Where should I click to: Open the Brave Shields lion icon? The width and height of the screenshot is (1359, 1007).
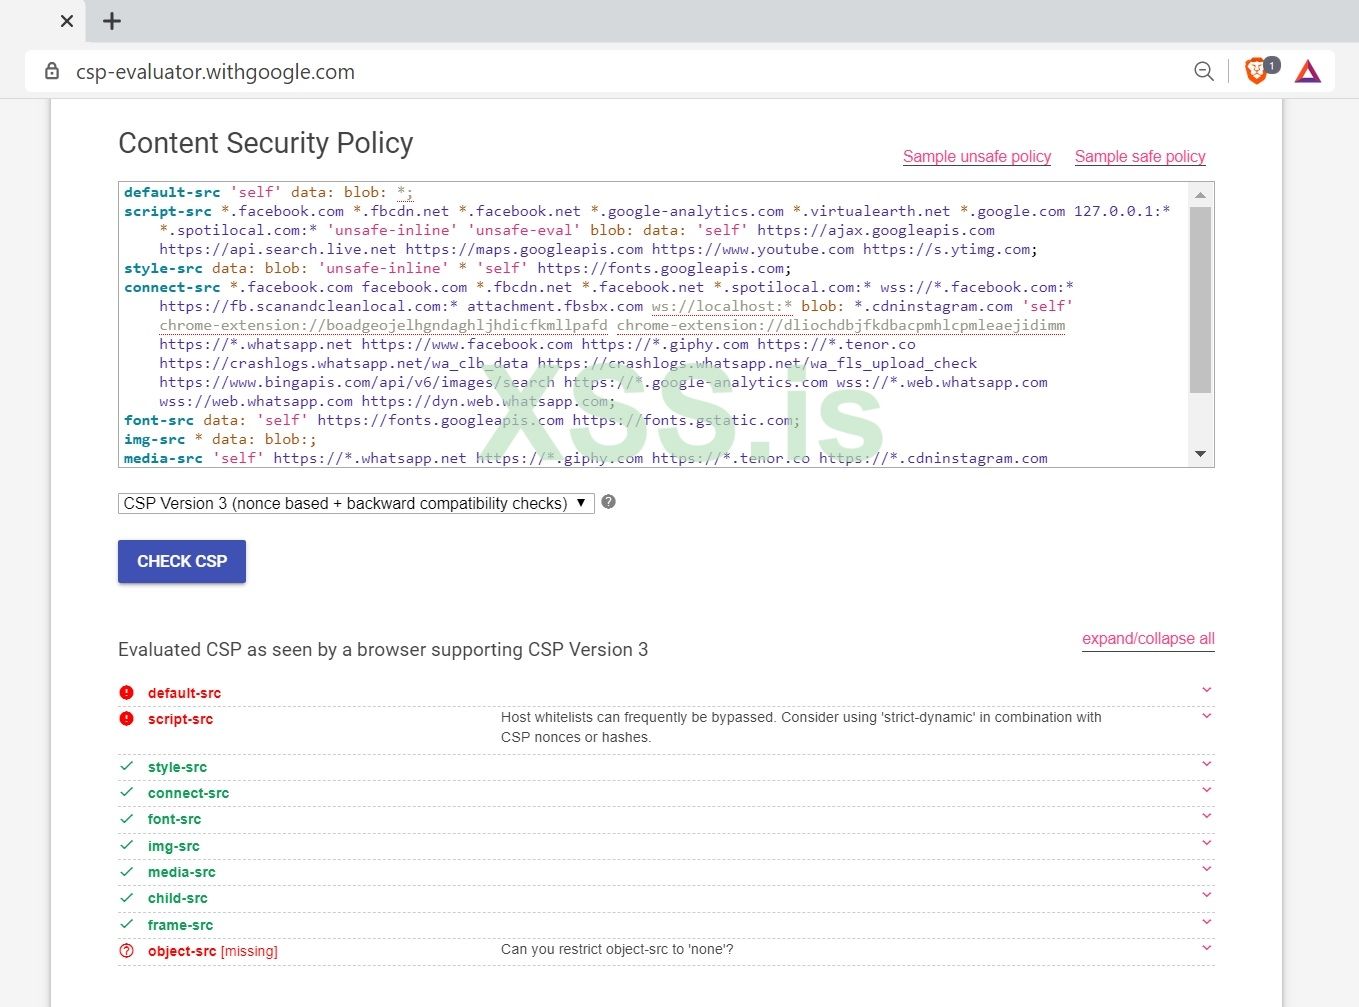(1257, 71)
